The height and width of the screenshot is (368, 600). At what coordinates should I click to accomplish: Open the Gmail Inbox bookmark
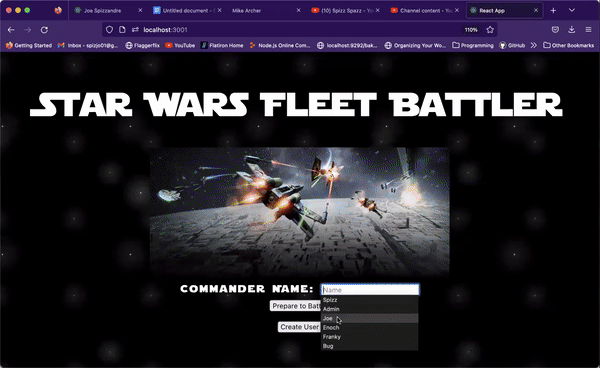coord(88,46)
